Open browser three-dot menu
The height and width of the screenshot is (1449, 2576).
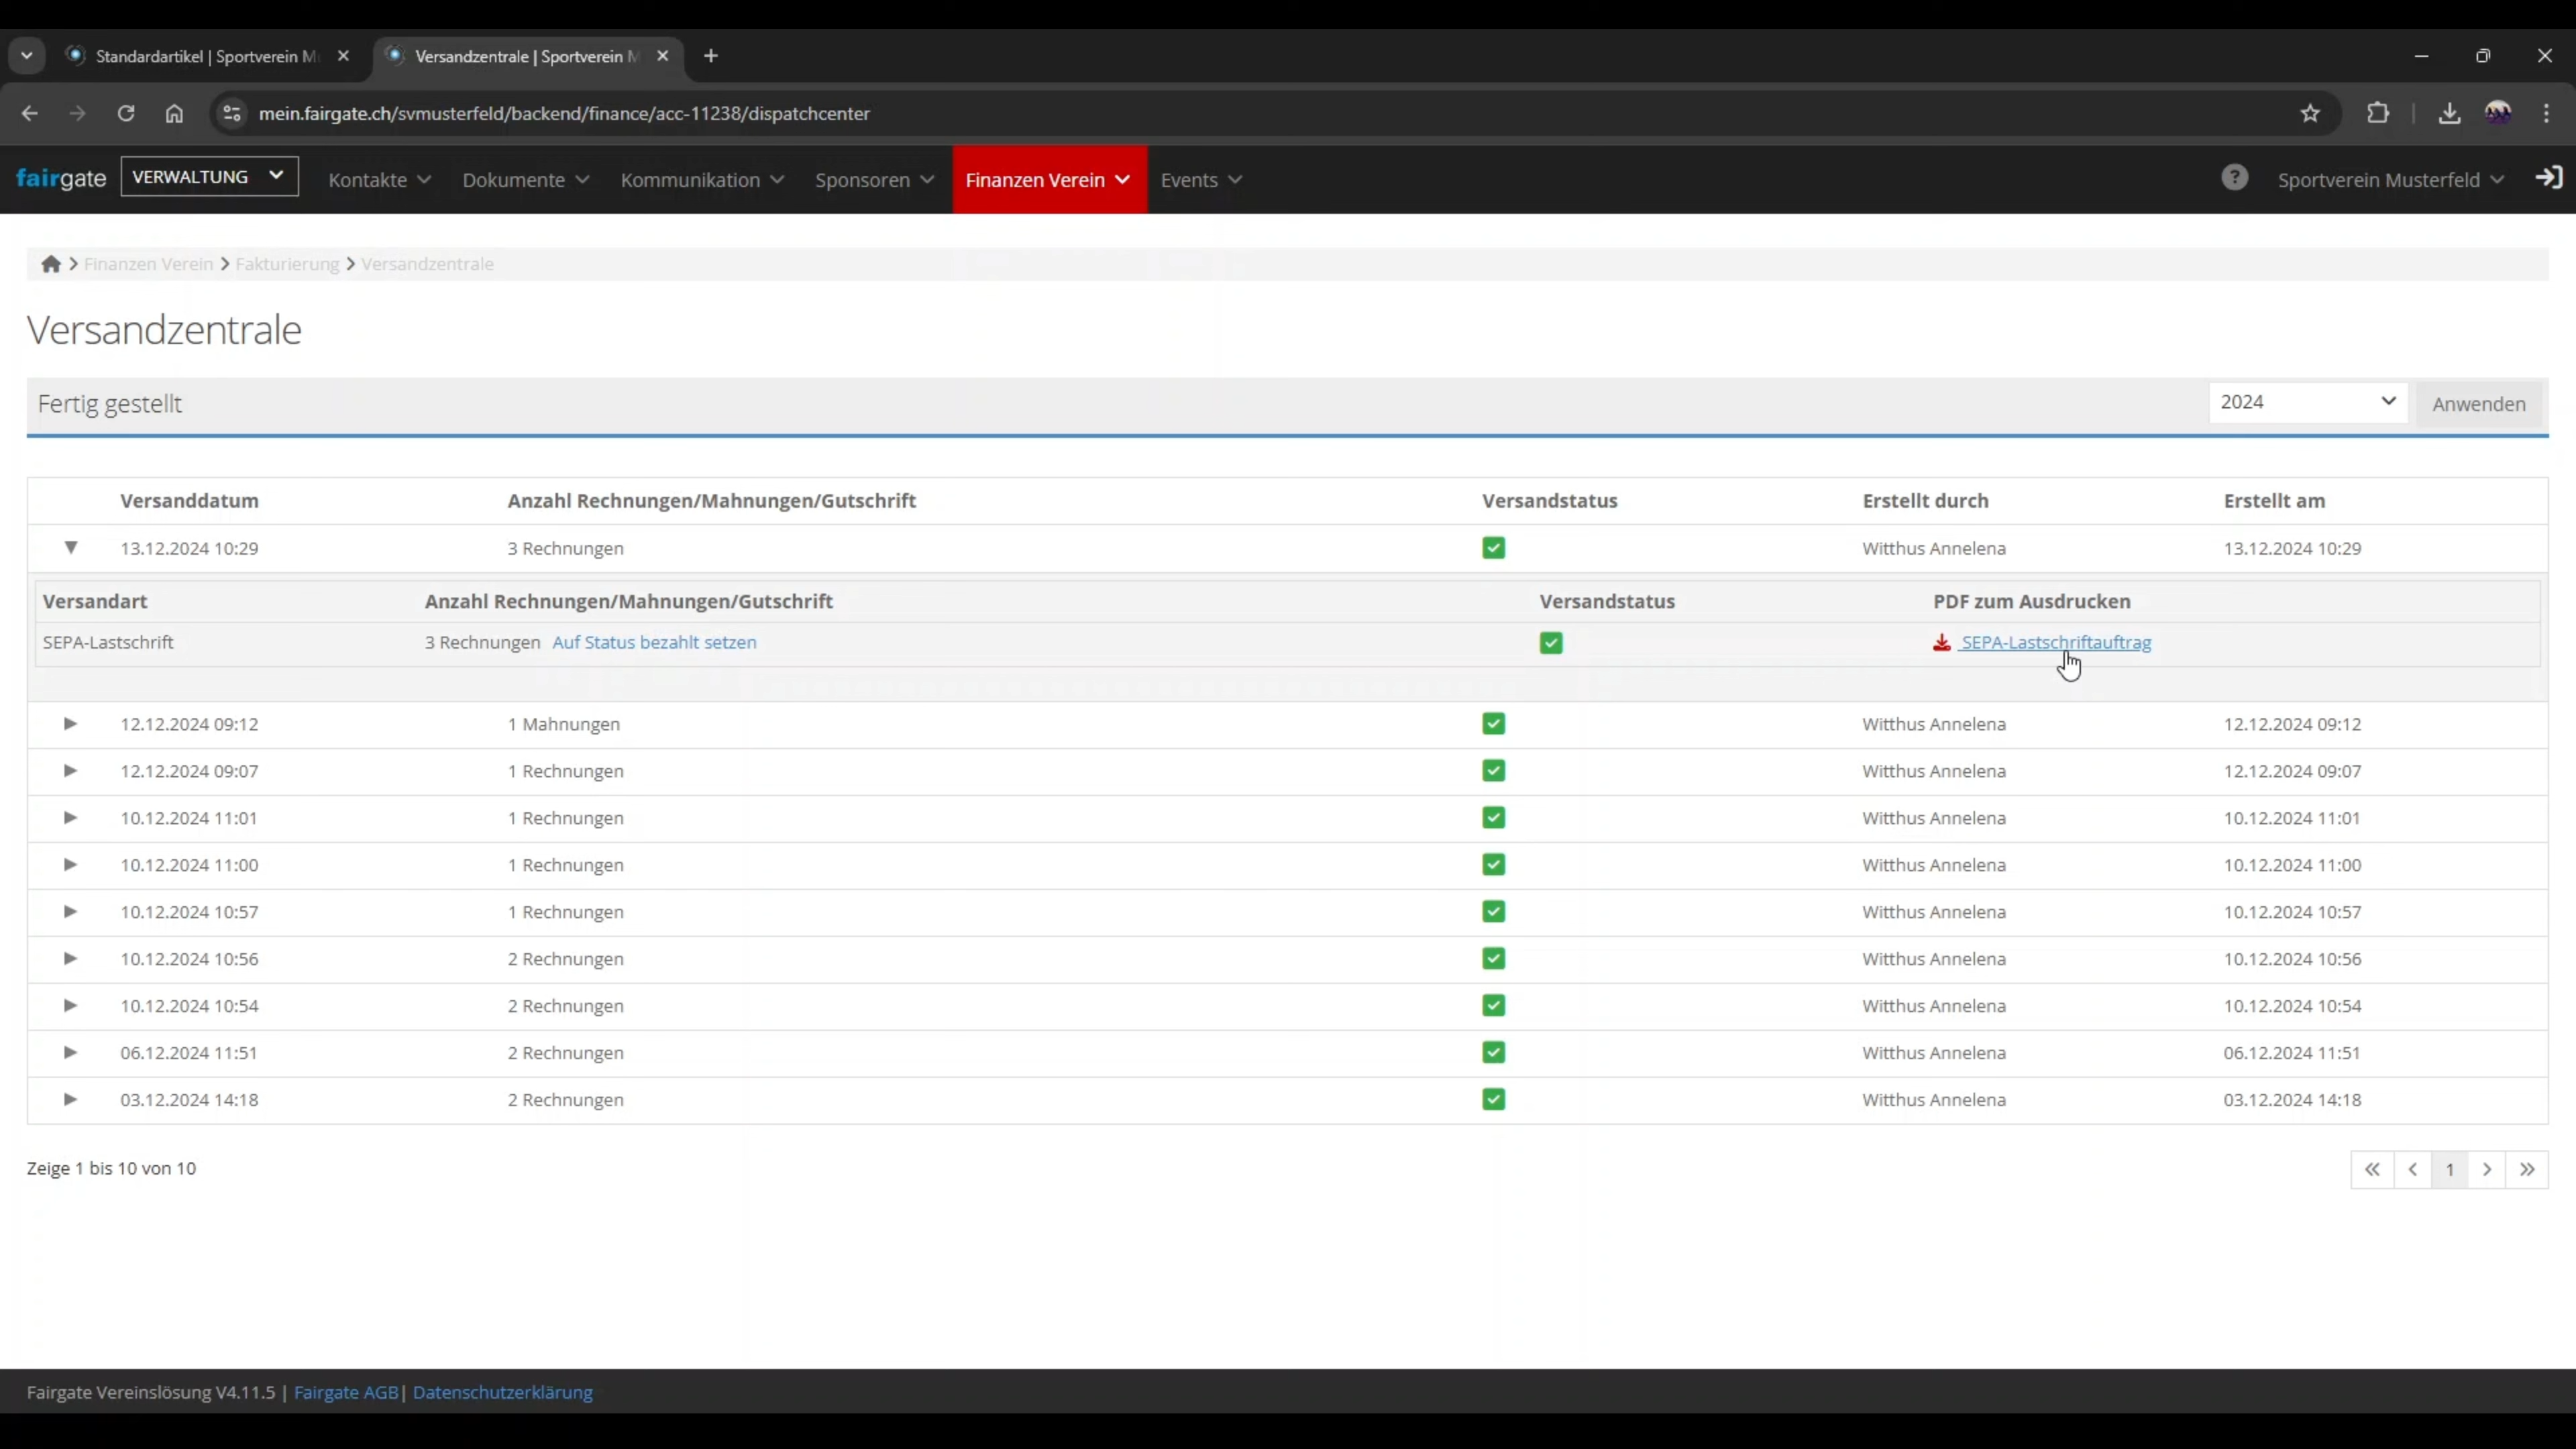coord(2546,113)
